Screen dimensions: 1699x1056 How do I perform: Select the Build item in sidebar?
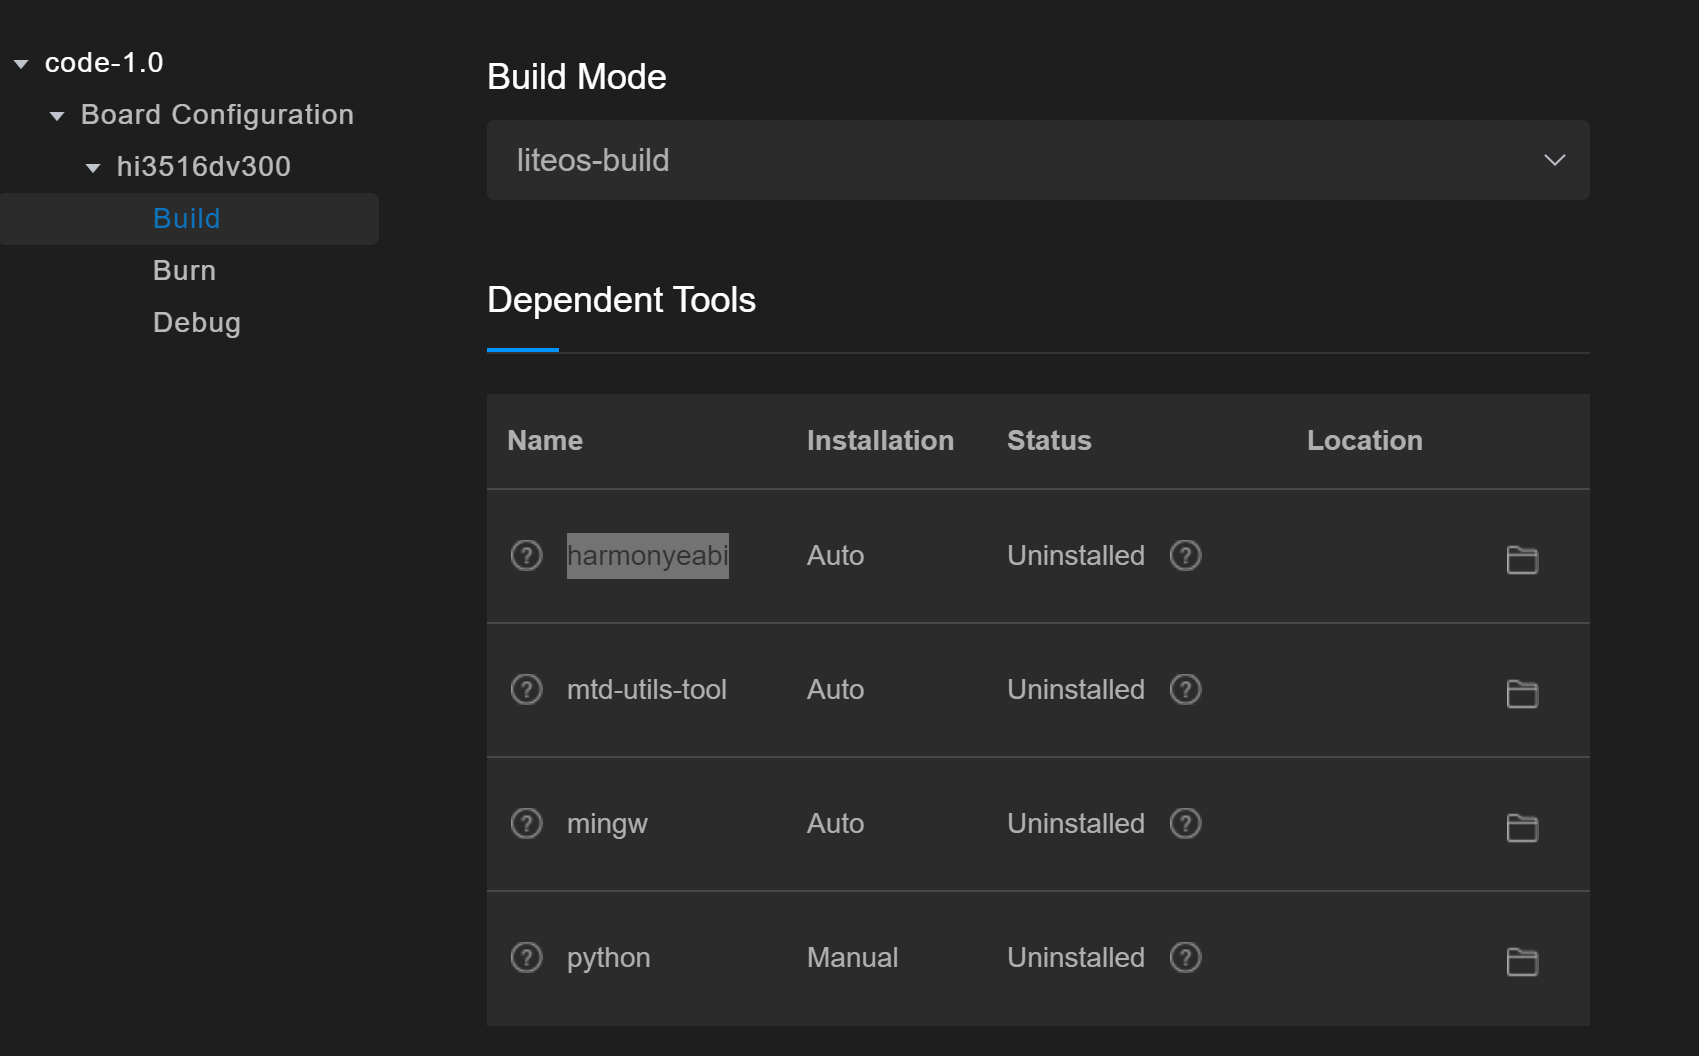[186, 219]
